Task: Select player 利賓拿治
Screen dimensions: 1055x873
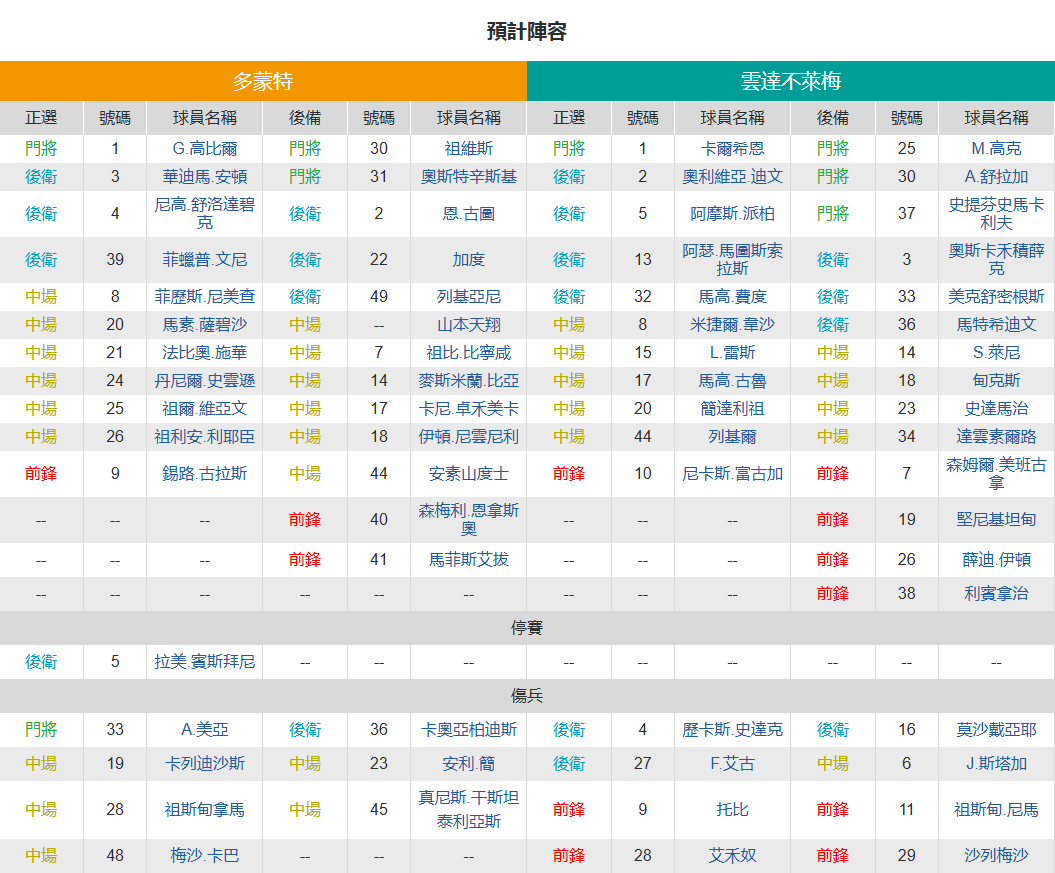Action: pos(996,593)
